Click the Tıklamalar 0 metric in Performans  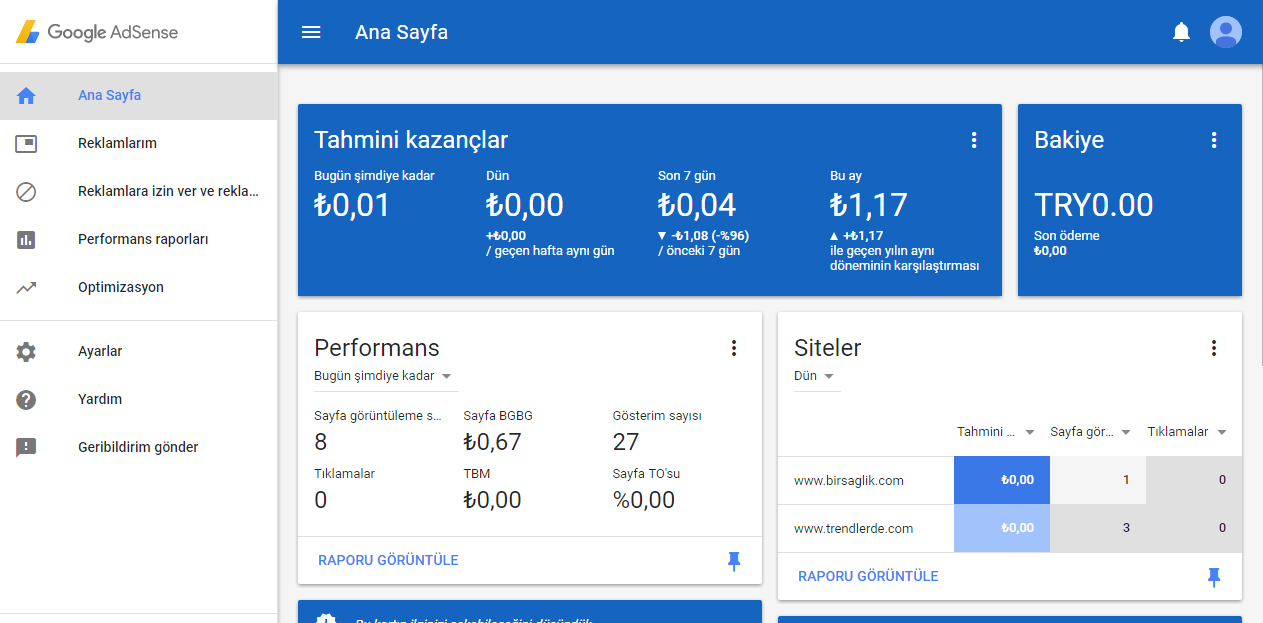tap(321, 499)
